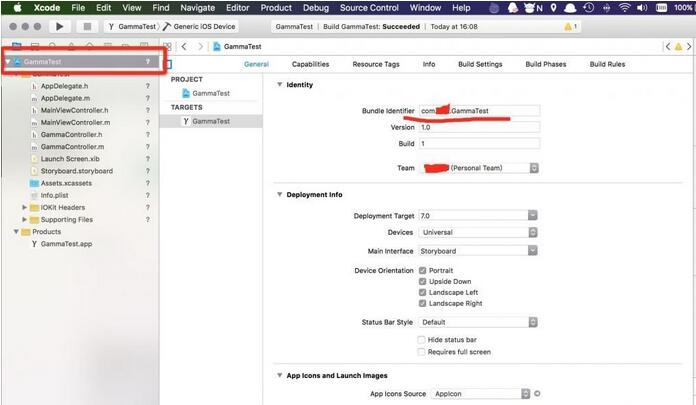This screenshot has width=696, height=405.
Task: Click the Build number field
Action: coord(479,143)
